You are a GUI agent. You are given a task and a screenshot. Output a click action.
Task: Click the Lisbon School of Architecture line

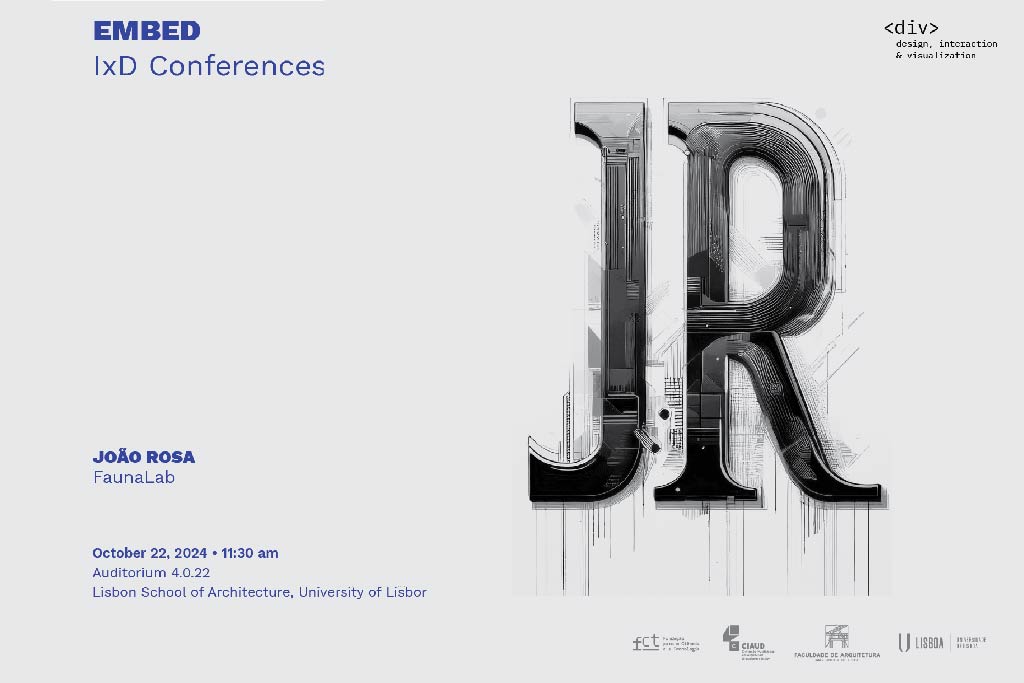point(259,592)
